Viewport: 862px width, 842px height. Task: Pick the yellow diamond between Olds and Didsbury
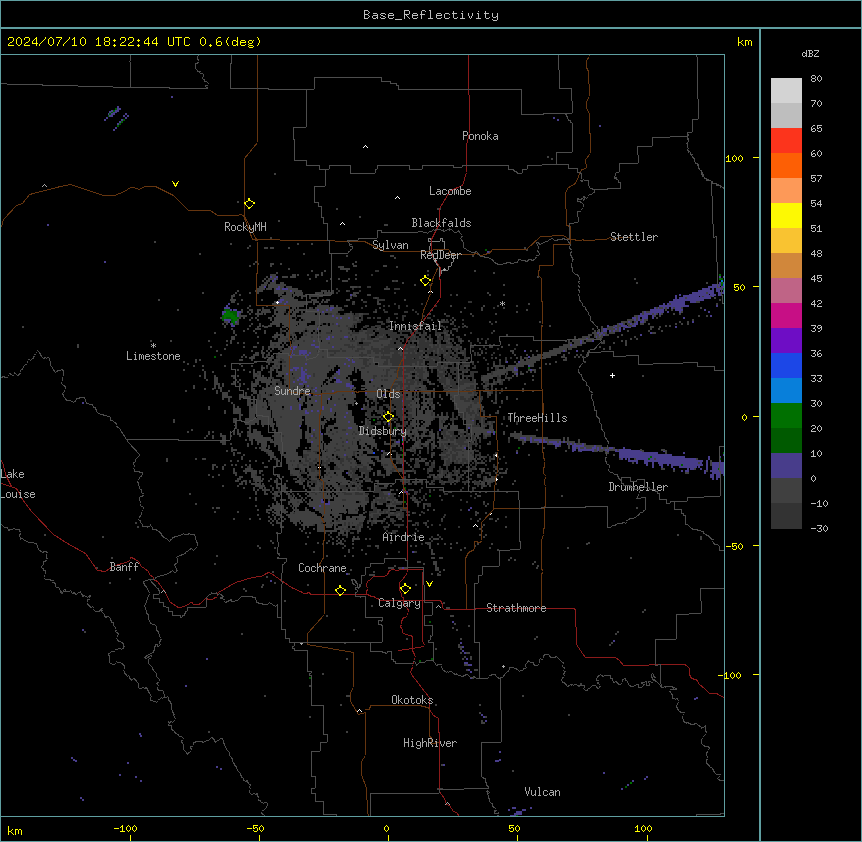388,417
